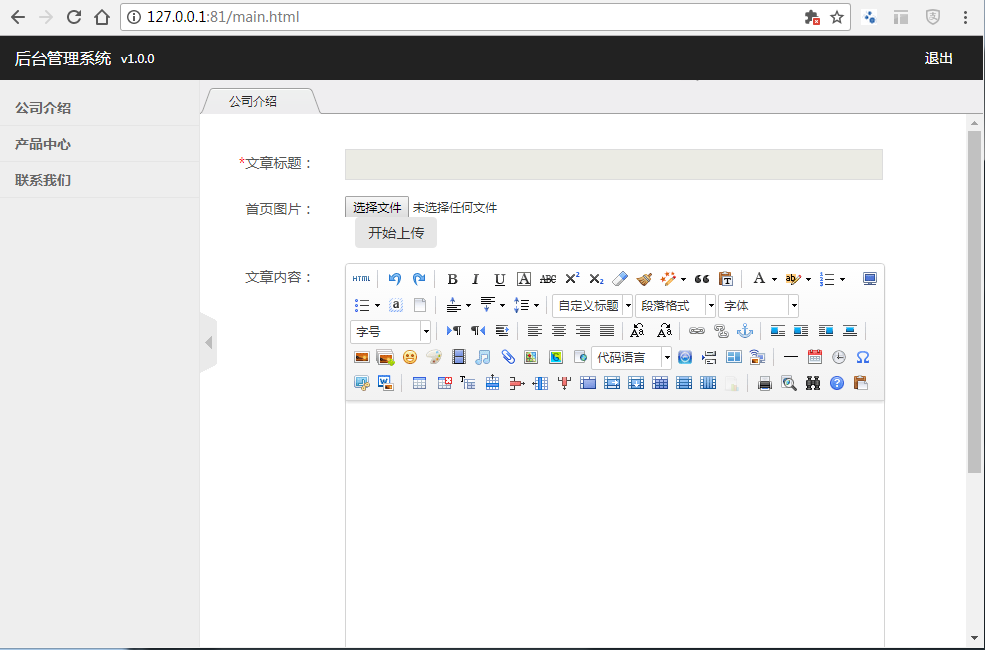Viewport: 985px width, 650px height.
Task: Expand the unordered list style arrow
Action: pos(377,306)
